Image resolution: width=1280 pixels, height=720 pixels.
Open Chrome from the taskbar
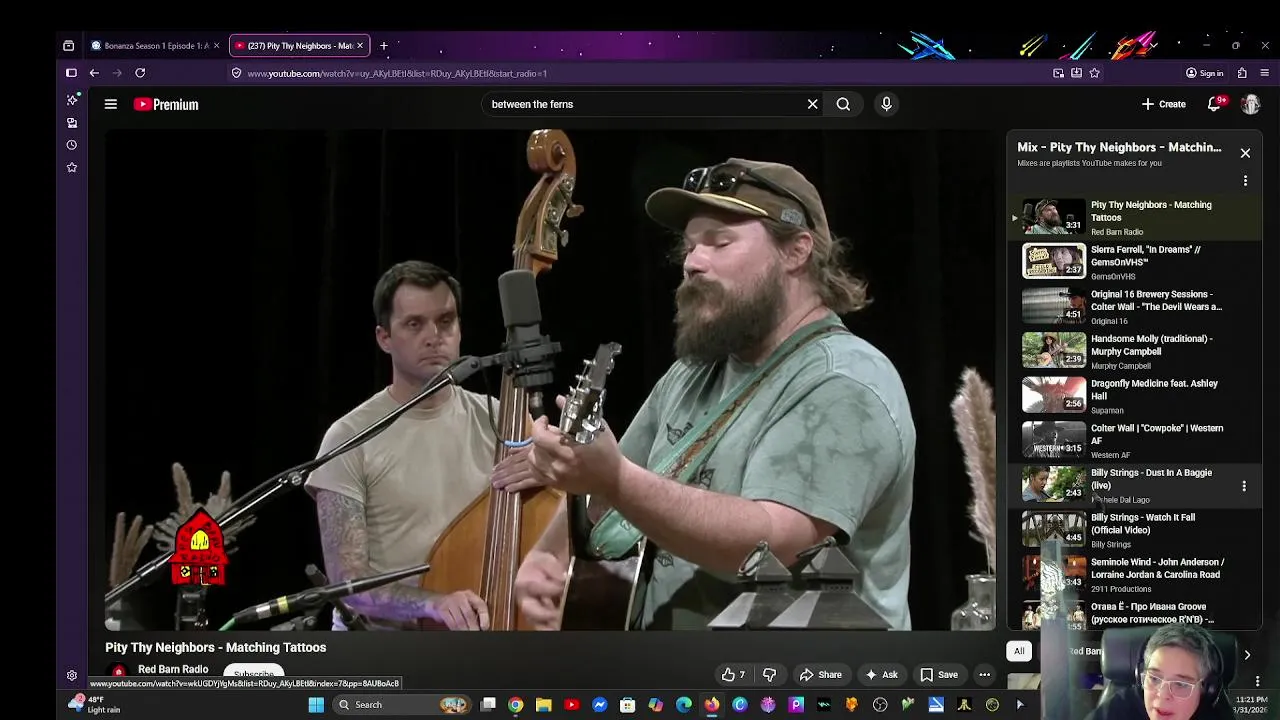[515, 705]
